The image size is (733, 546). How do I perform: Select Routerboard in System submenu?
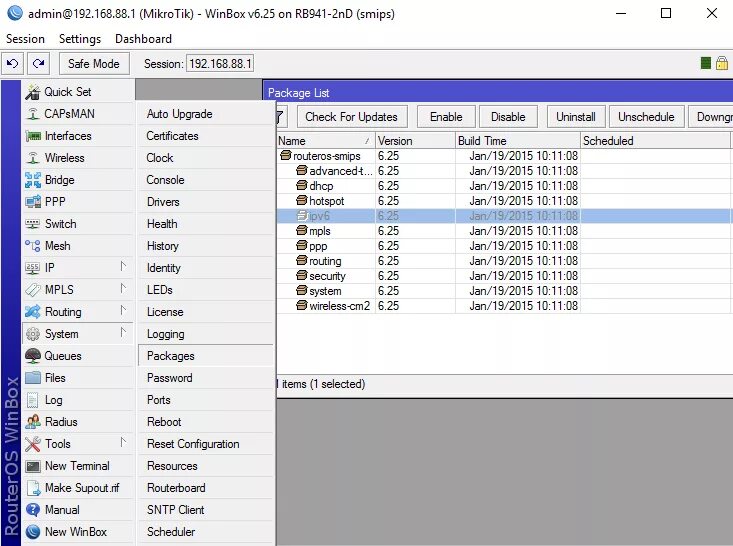point(206,488)
